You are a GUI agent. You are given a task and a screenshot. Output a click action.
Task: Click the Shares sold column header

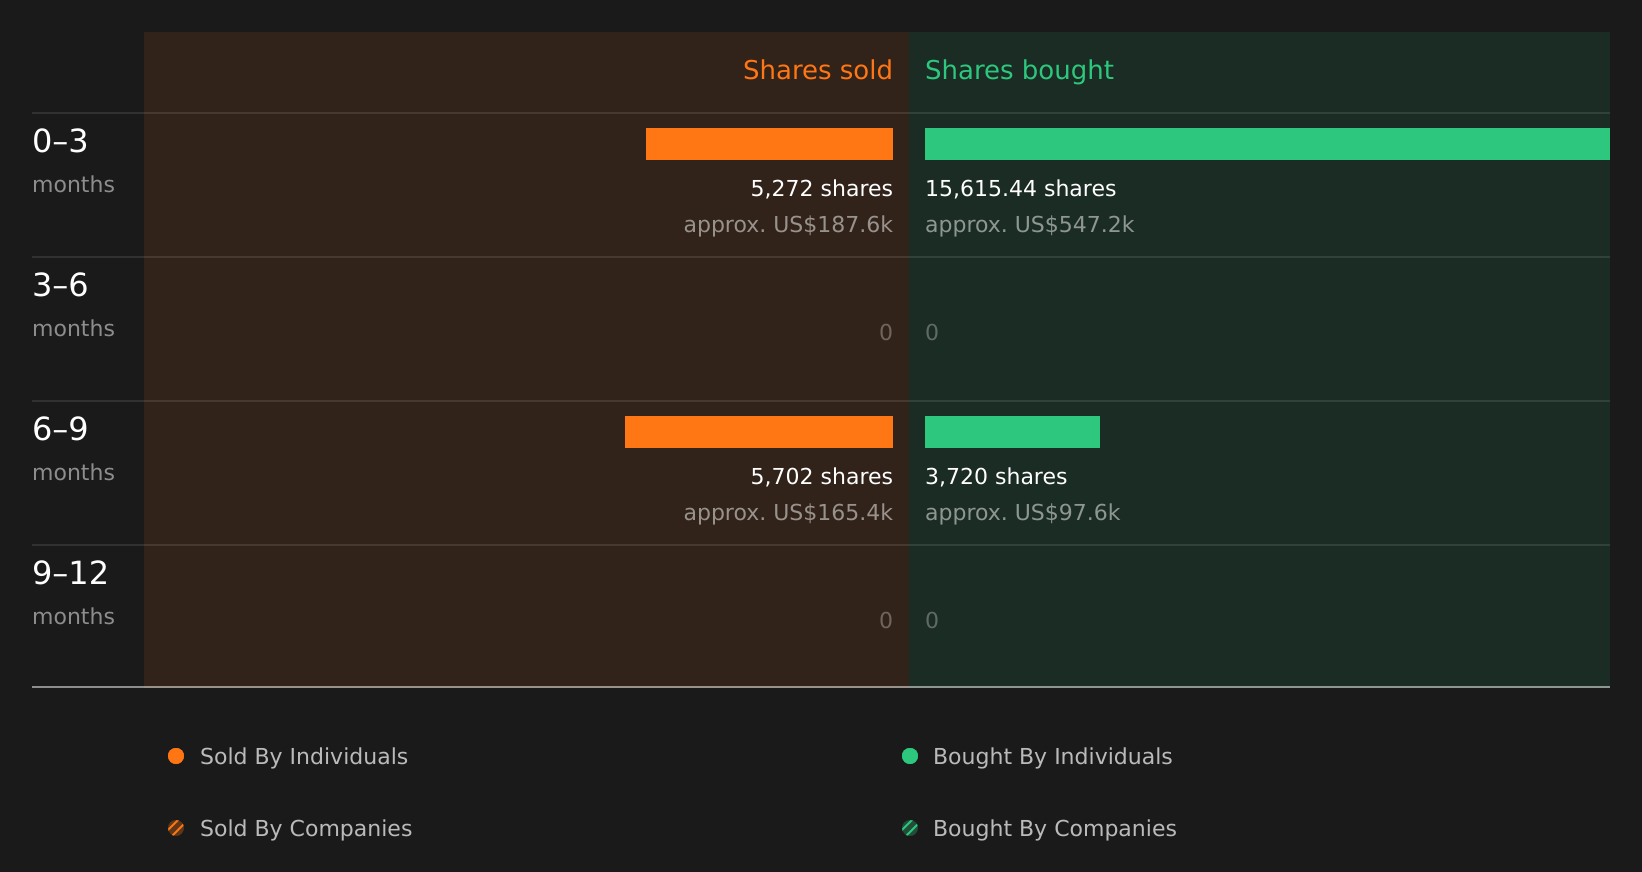(818, 71)
